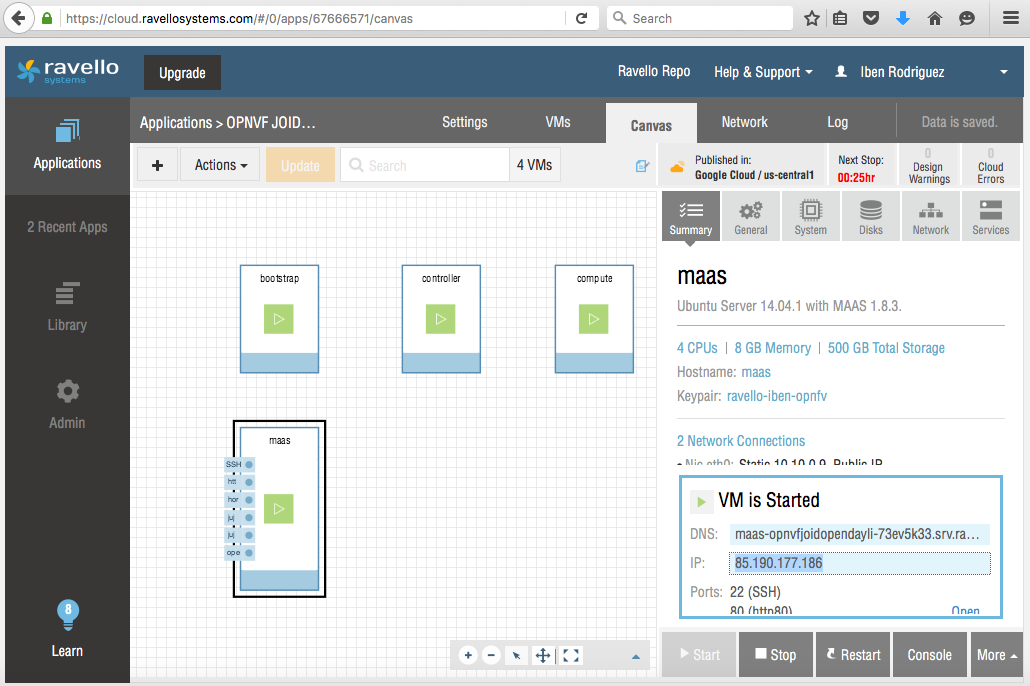Viewport: 1030px width, 686px height.
Task: Open the Ravello Repo link
Action: click(x=654, y=71)
